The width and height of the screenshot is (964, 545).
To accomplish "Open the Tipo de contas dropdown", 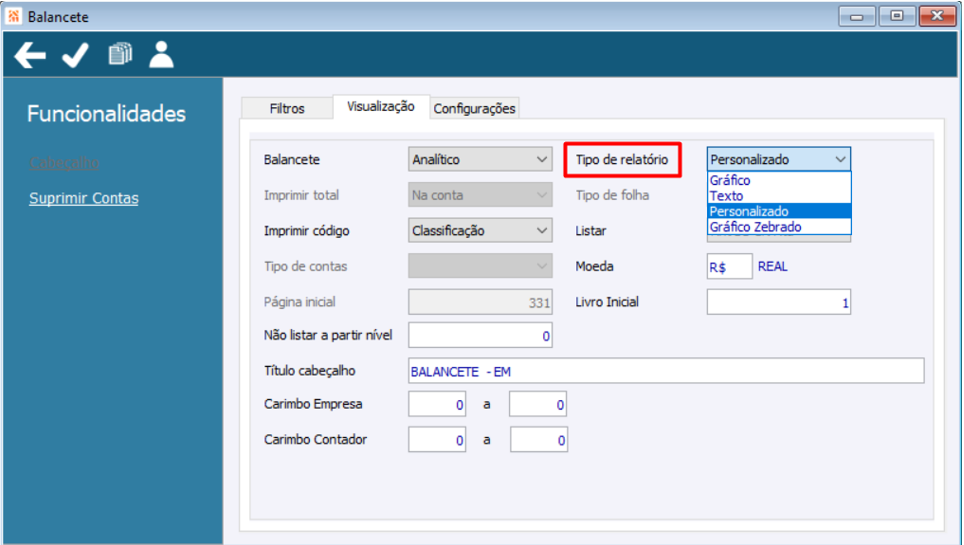I will point(480,266).
